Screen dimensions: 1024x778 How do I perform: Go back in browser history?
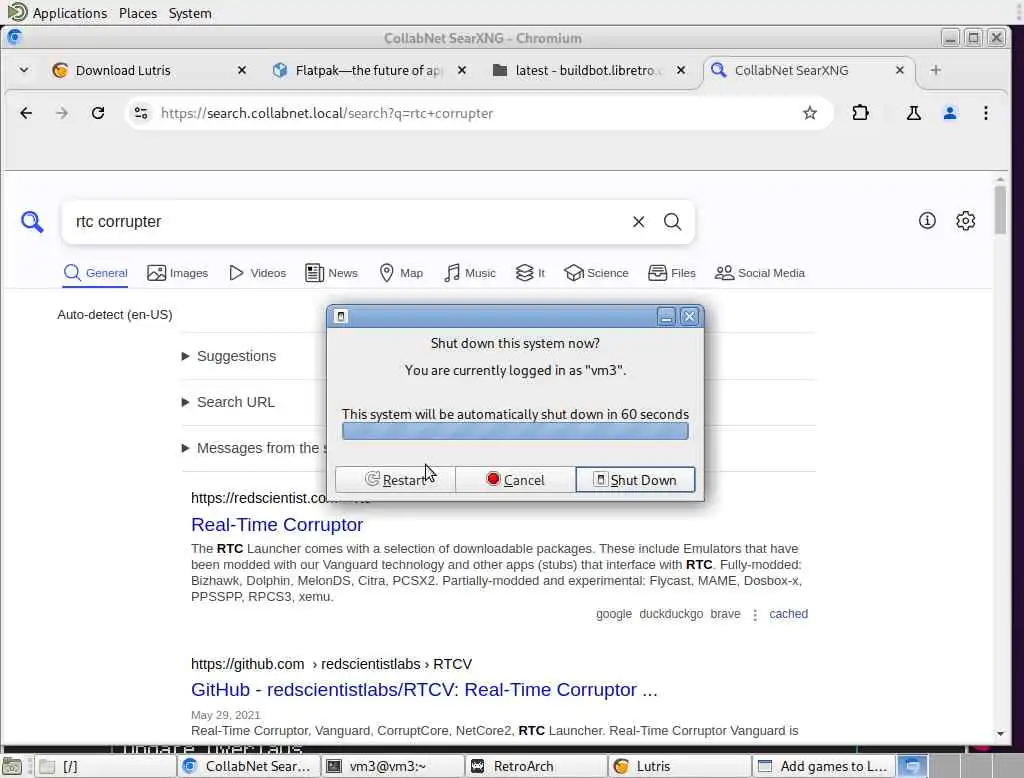(26, 113)
